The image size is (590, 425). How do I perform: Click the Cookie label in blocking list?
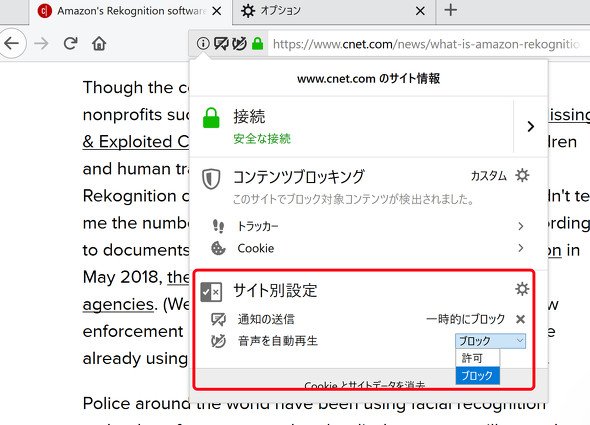(x=255, y=248)
